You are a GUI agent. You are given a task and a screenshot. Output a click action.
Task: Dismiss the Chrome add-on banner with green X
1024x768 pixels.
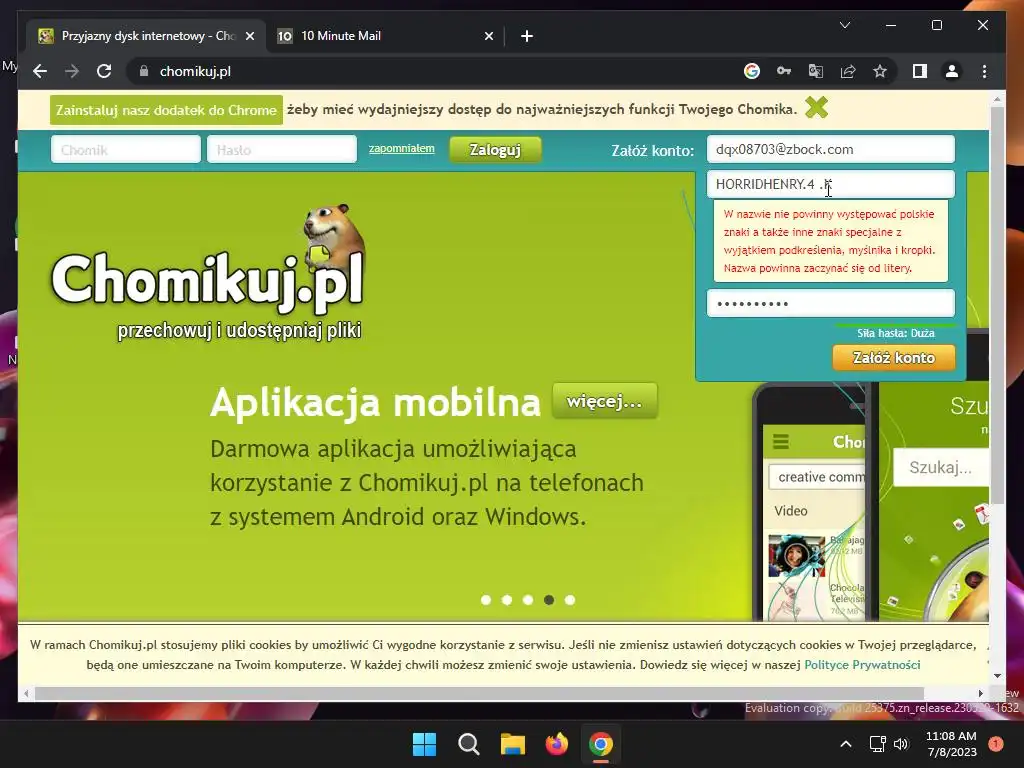[816, 108]
